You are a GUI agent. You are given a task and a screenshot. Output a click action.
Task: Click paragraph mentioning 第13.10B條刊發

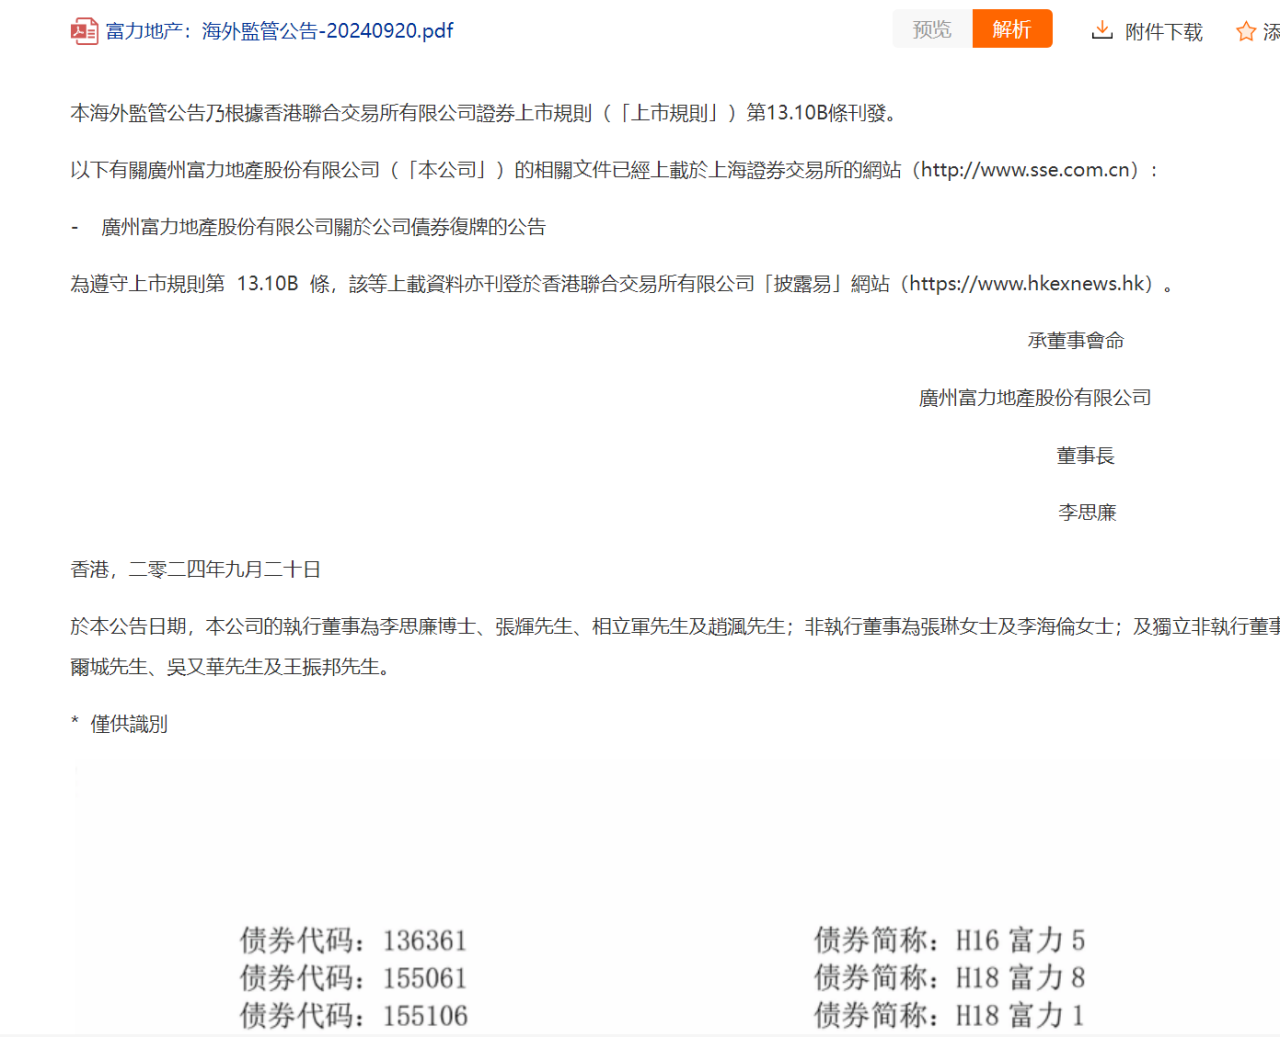487,113
